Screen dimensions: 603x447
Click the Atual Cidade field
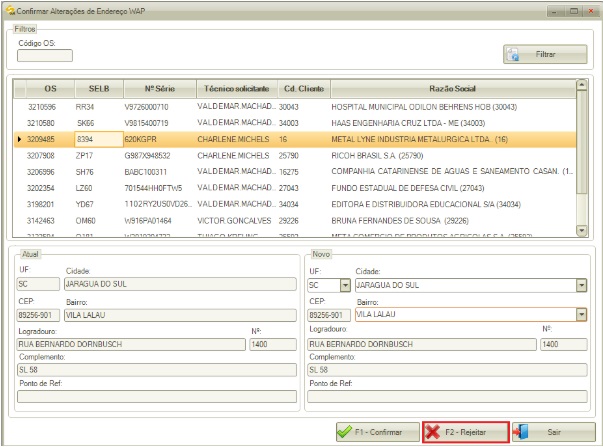[180, 284]
